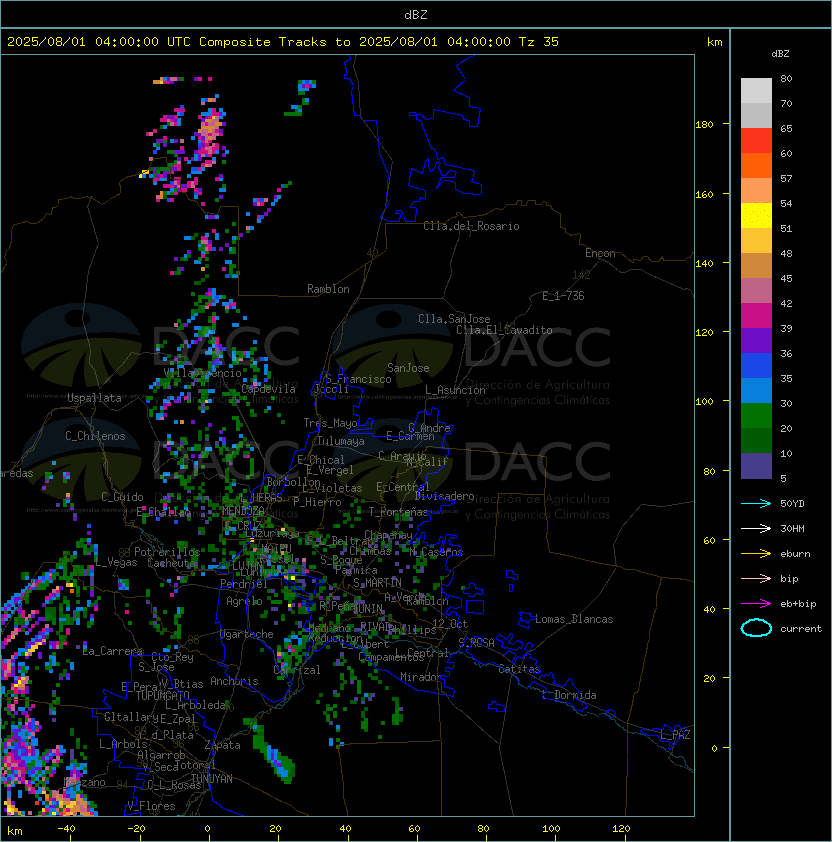Click the 'Tres_Mayo' map label

330,423
